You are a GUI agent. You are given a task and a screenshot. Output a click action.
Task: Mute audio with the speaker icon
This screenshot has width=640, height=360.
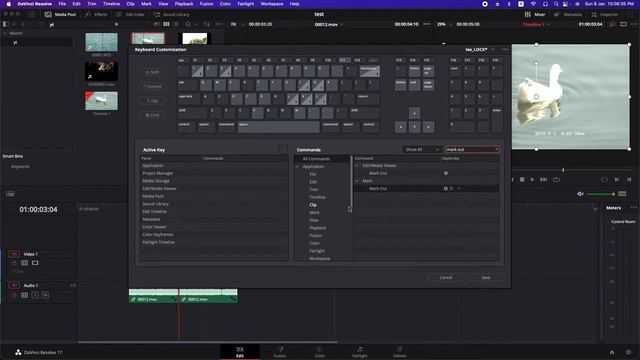click(580, 194)
